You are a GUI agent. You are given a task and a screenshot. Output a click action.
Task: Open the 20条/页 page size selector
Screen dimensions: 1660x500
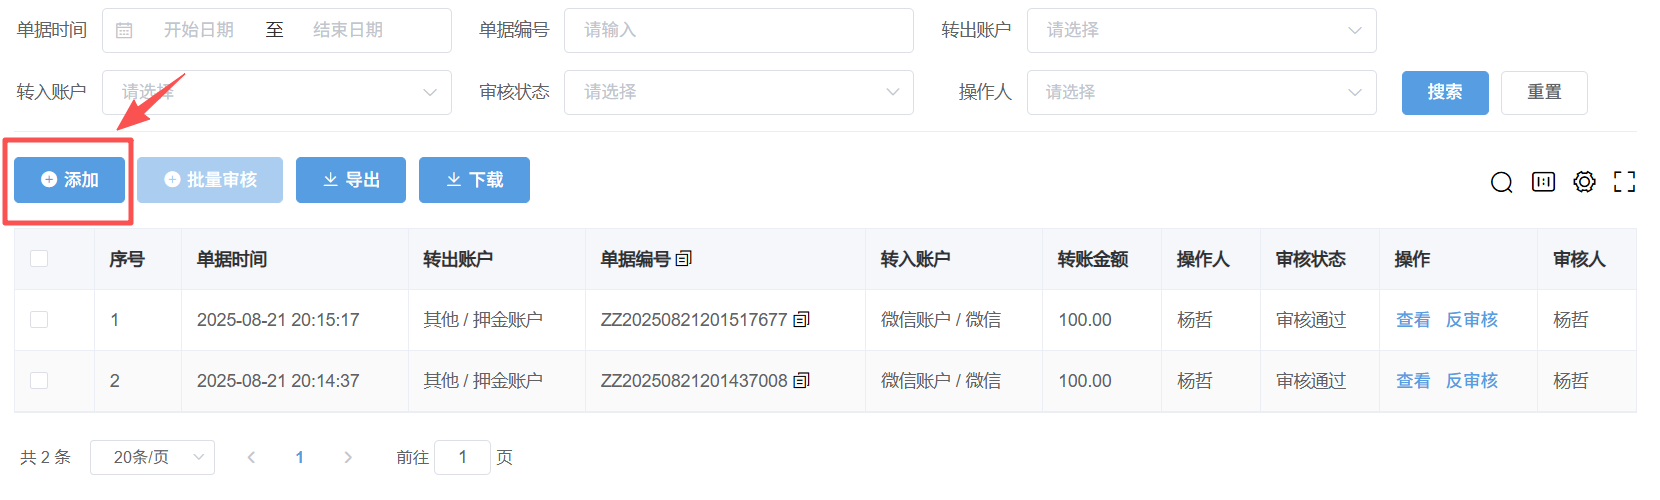(152, 457)
